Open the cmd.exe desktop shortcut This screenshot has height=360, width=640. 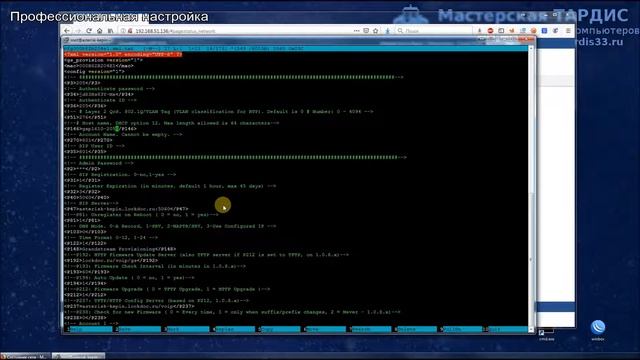click(546, 335)
